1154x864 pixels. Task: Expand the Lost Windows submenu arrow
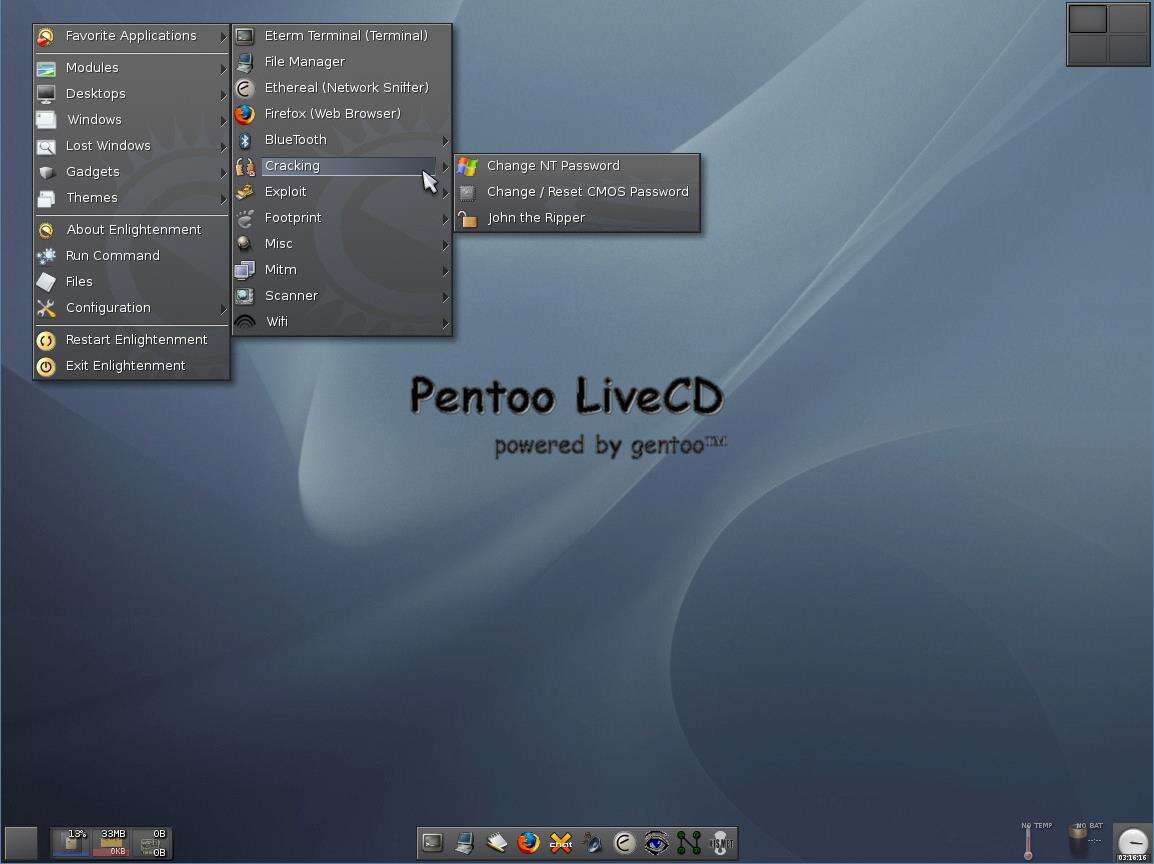click(223, 147)
